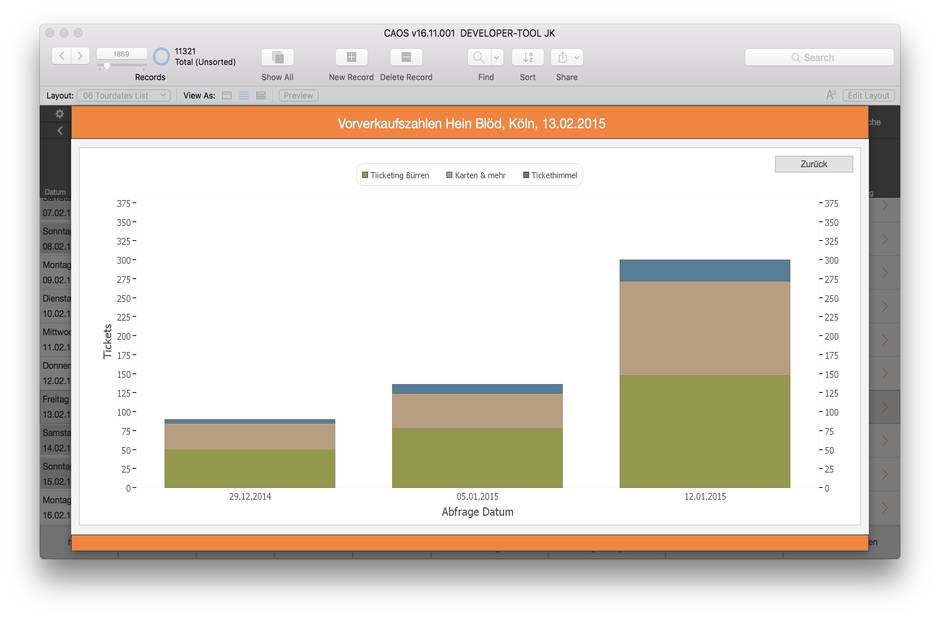The width and height of the screenshot is (940, 620).
Task: Click the chart title Vorverkaufszahlen Hein Blöd
Action: (471, 124)
